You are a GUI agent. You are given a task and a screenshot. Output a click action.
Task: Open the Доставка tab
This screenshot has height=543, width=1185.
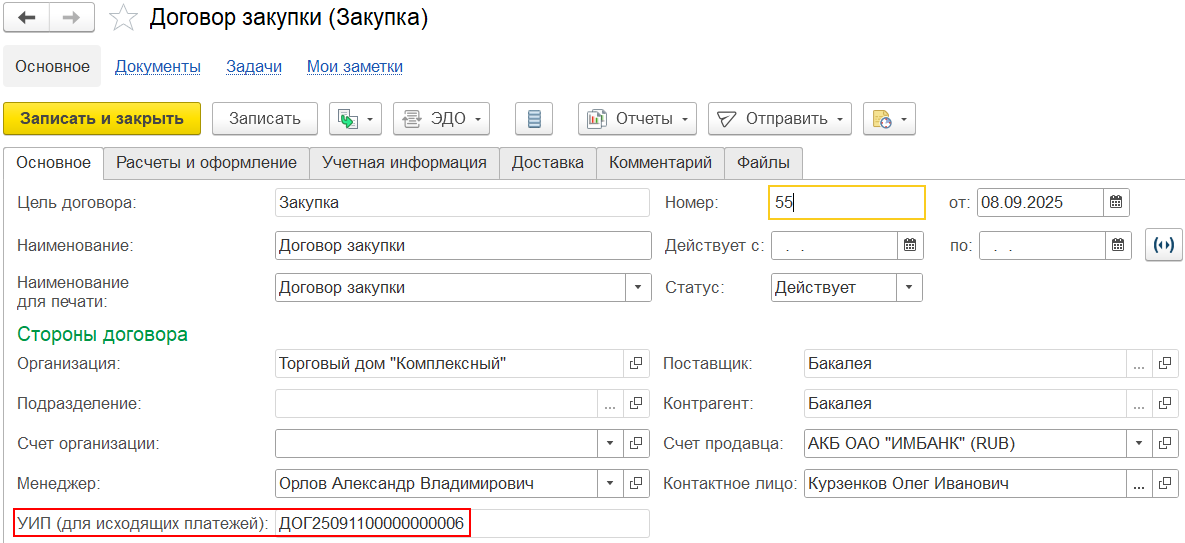pos(547,163)
